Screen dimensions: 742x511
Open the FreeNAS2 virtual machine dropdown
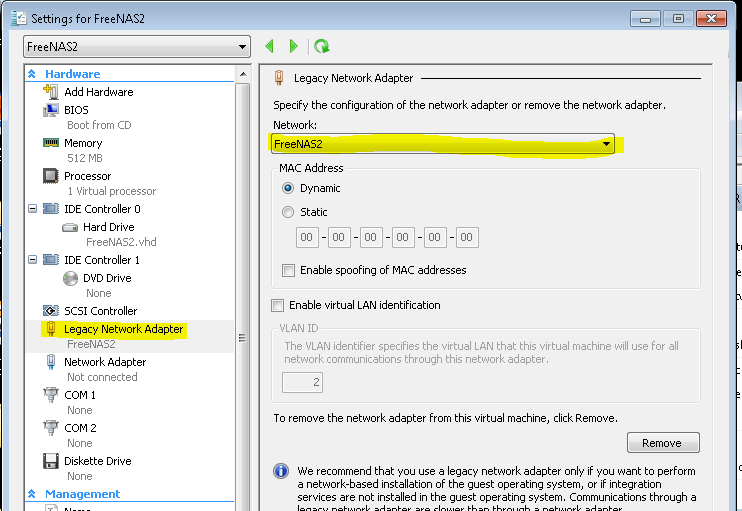137,47
